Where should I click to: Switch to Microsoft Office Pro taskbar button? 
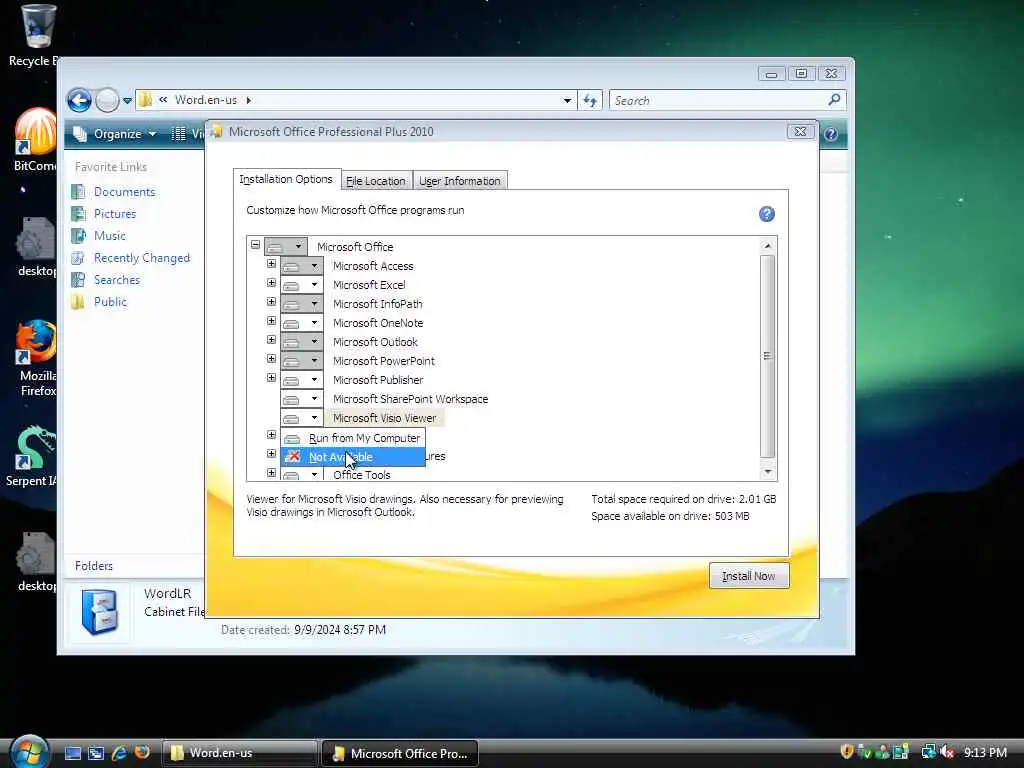coord(400,753)
